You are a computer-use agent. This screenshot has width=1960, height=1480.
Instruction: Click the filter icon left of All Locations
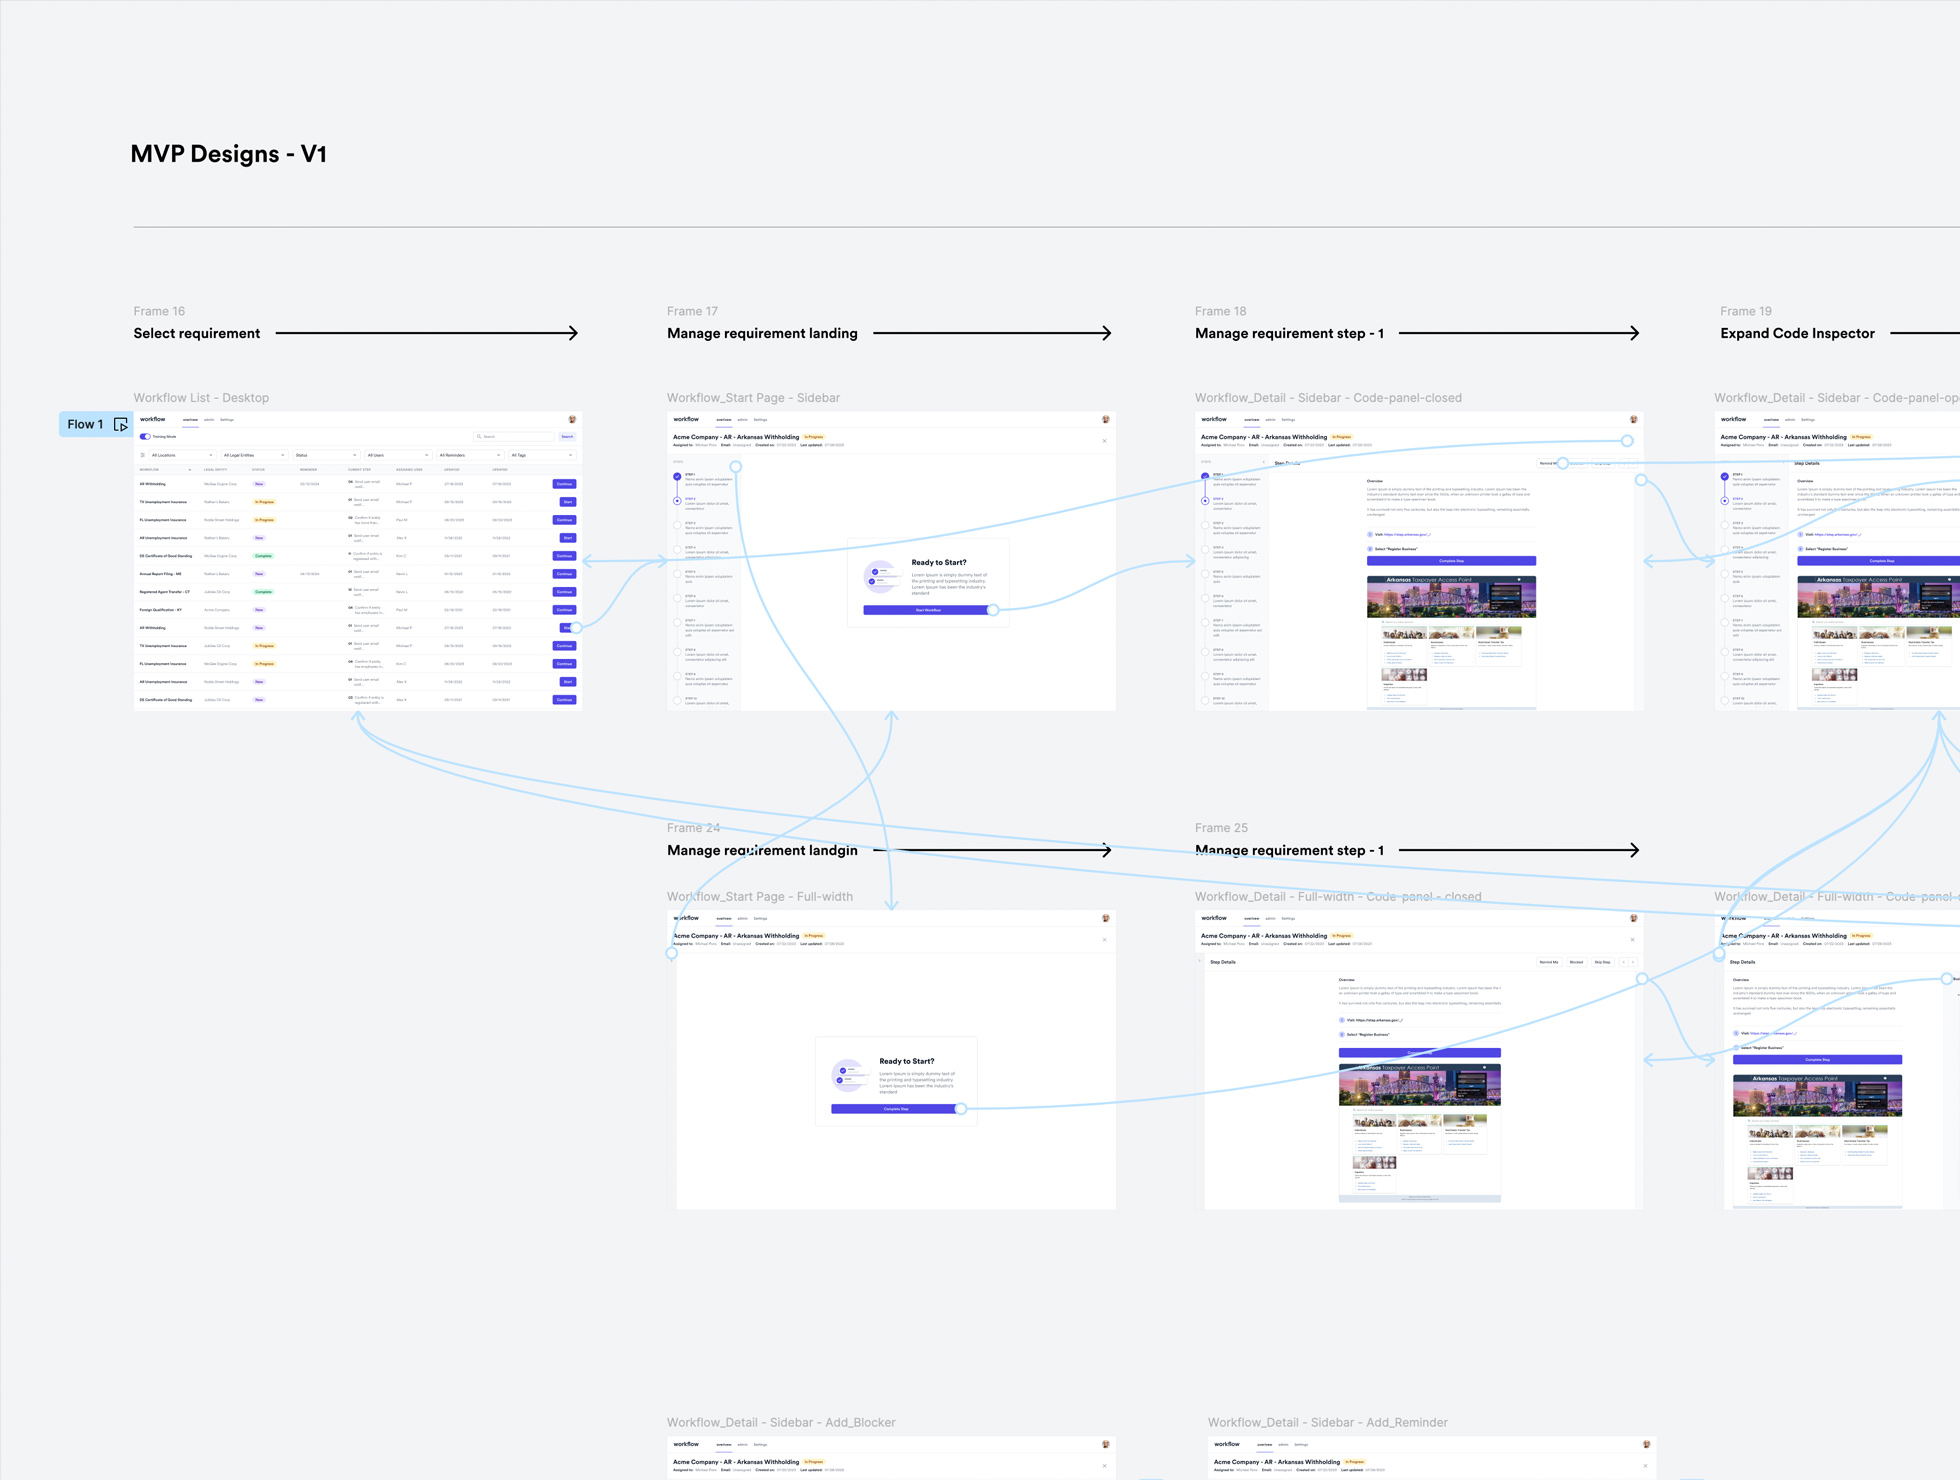pyautogui.click(x=143, y=455)
